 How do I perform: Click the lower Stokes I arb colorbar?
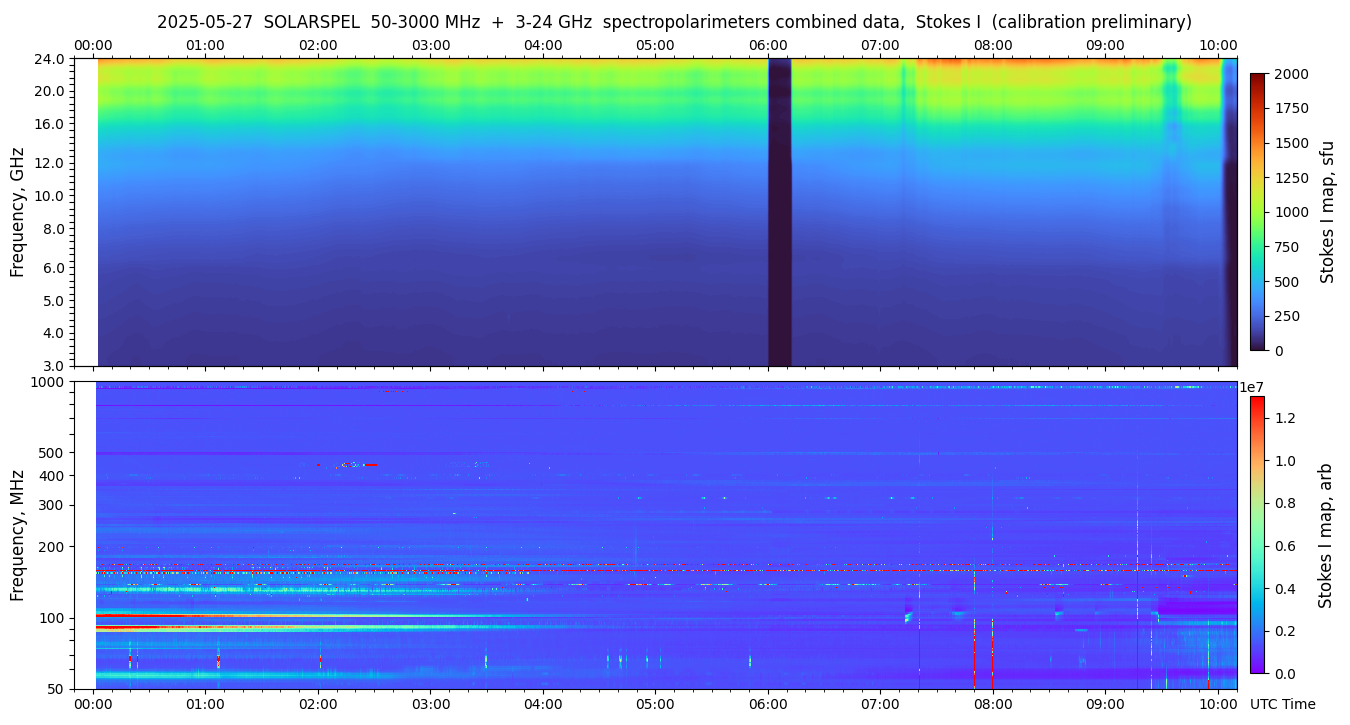1257,535
